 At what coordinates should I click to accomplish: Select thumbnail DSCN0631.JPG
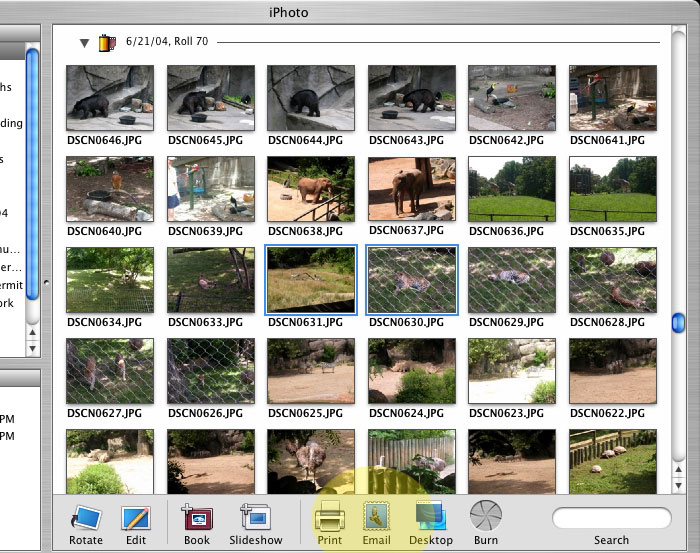[x=310, y=279]
